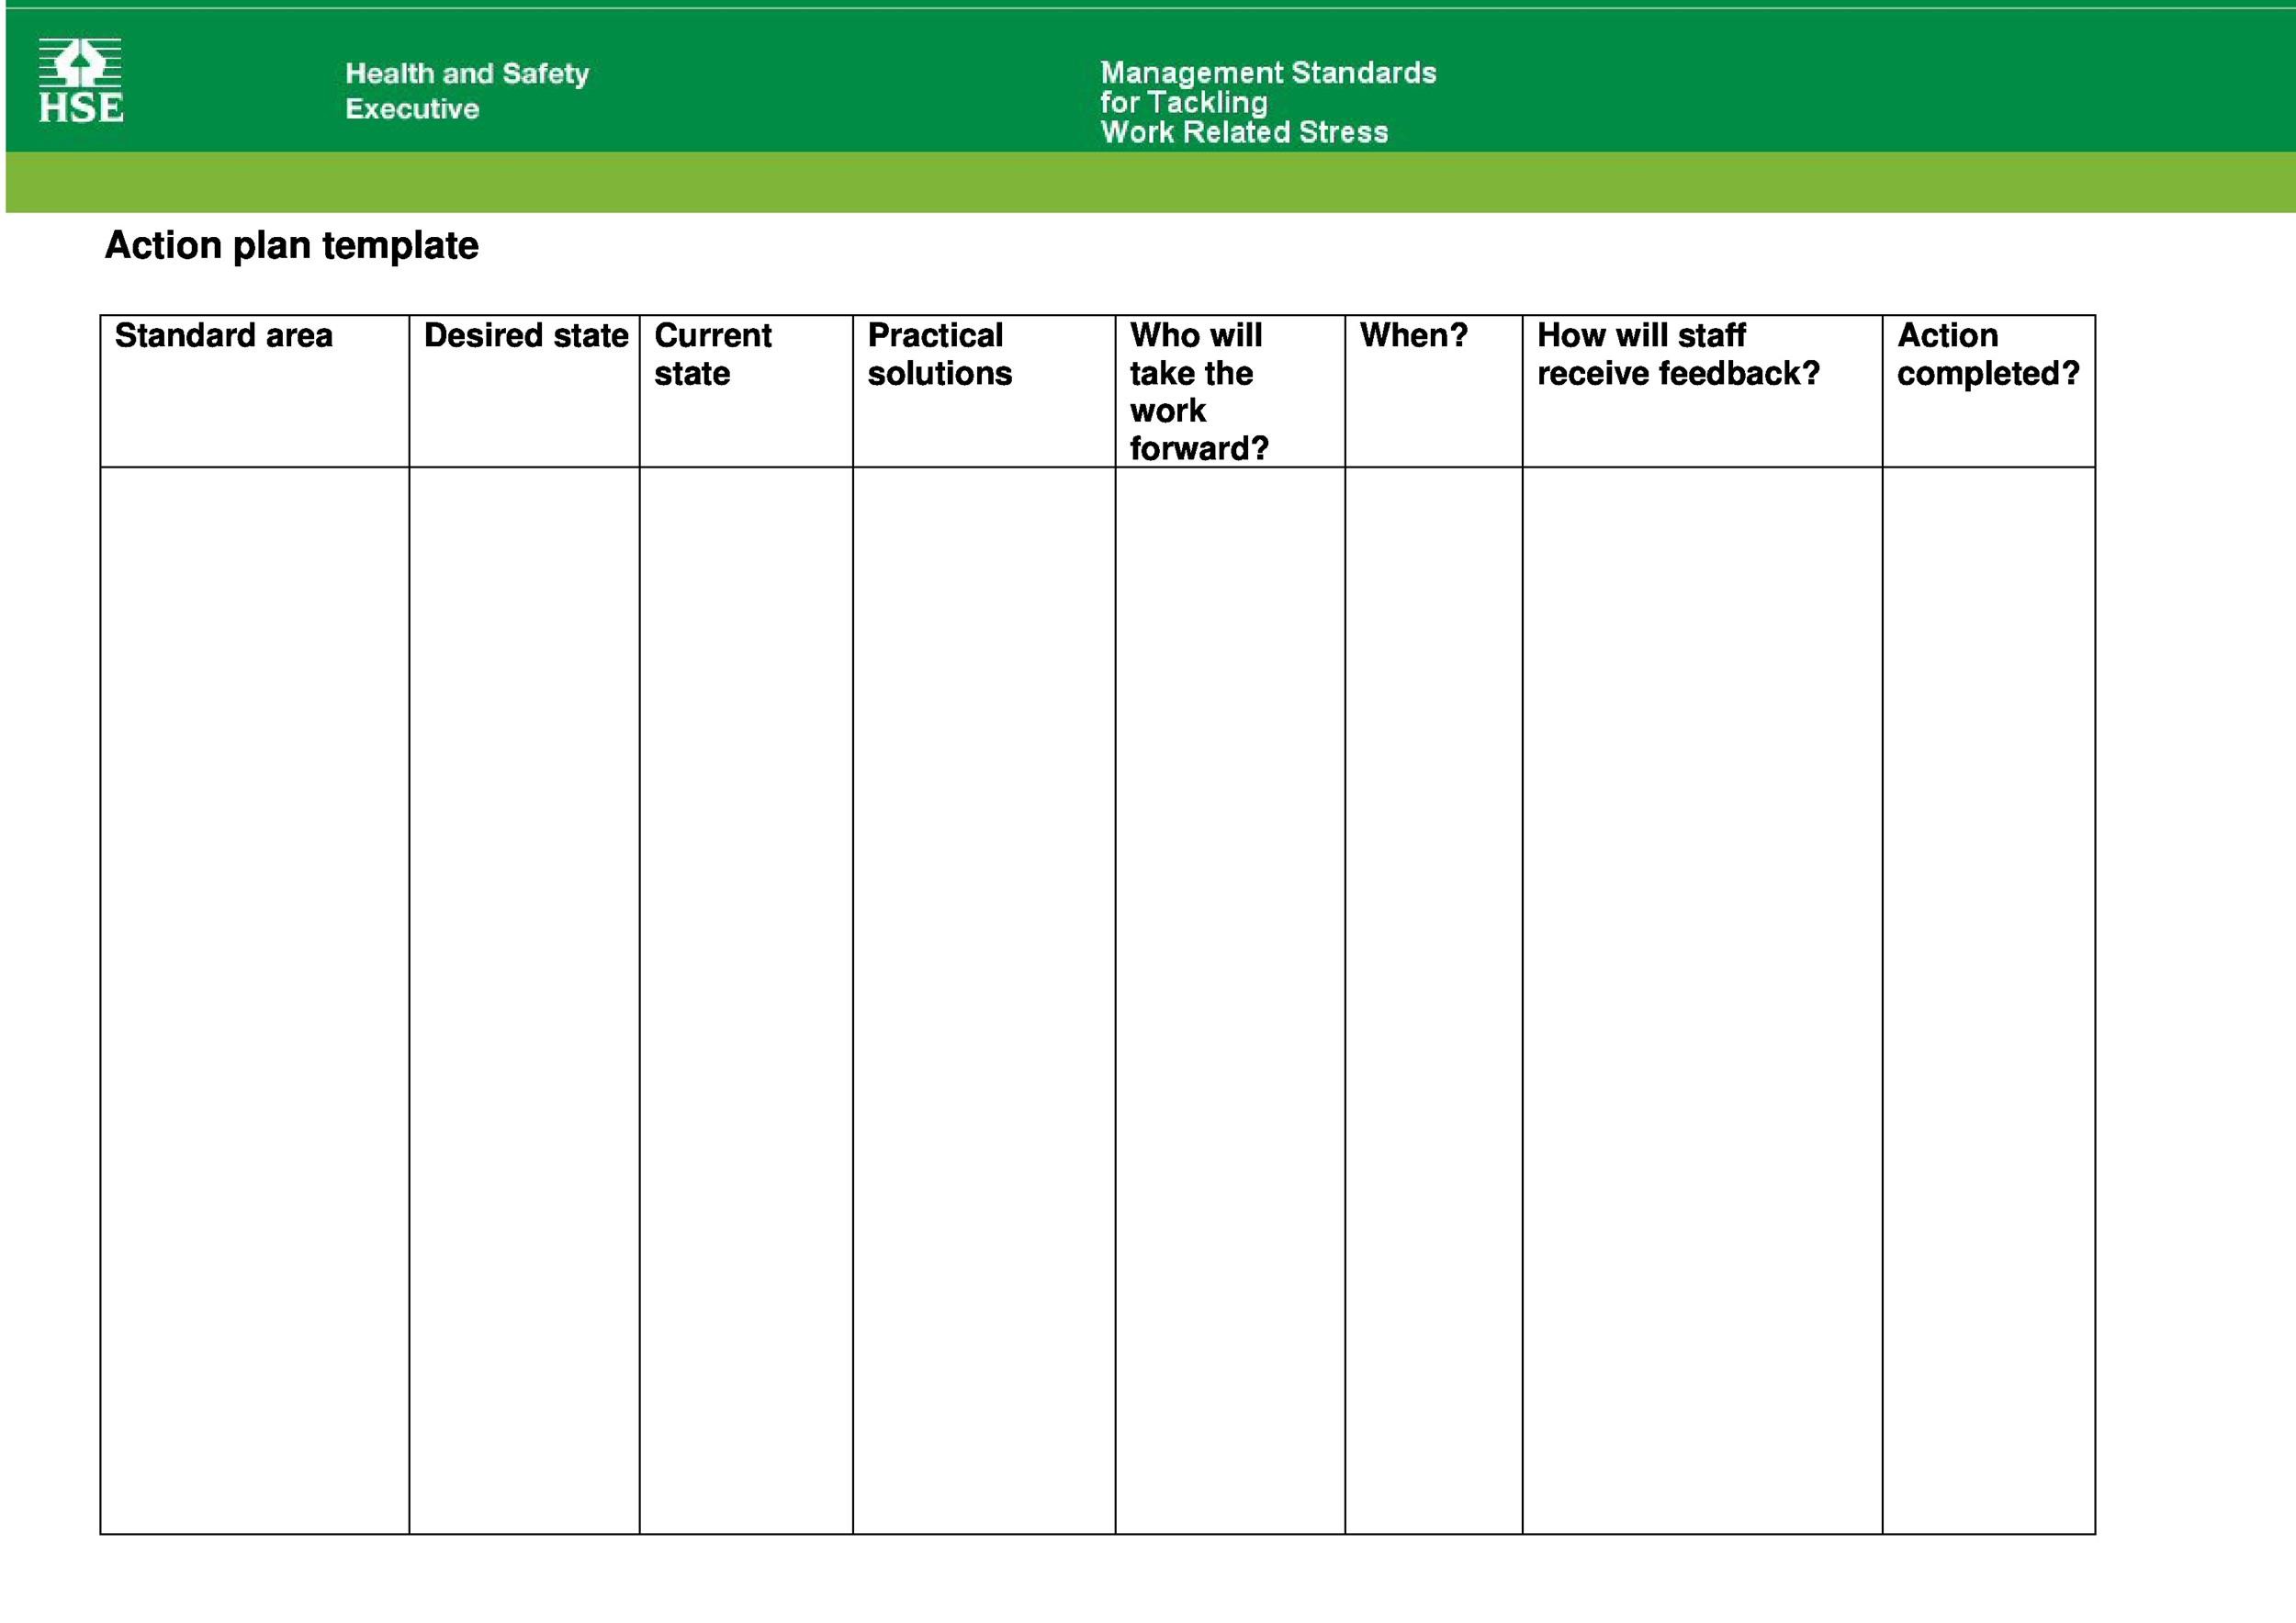2296x1623 pixels.
Task: Click inside the empty 'Current state' cell
Action: [x=745, y=1000]
